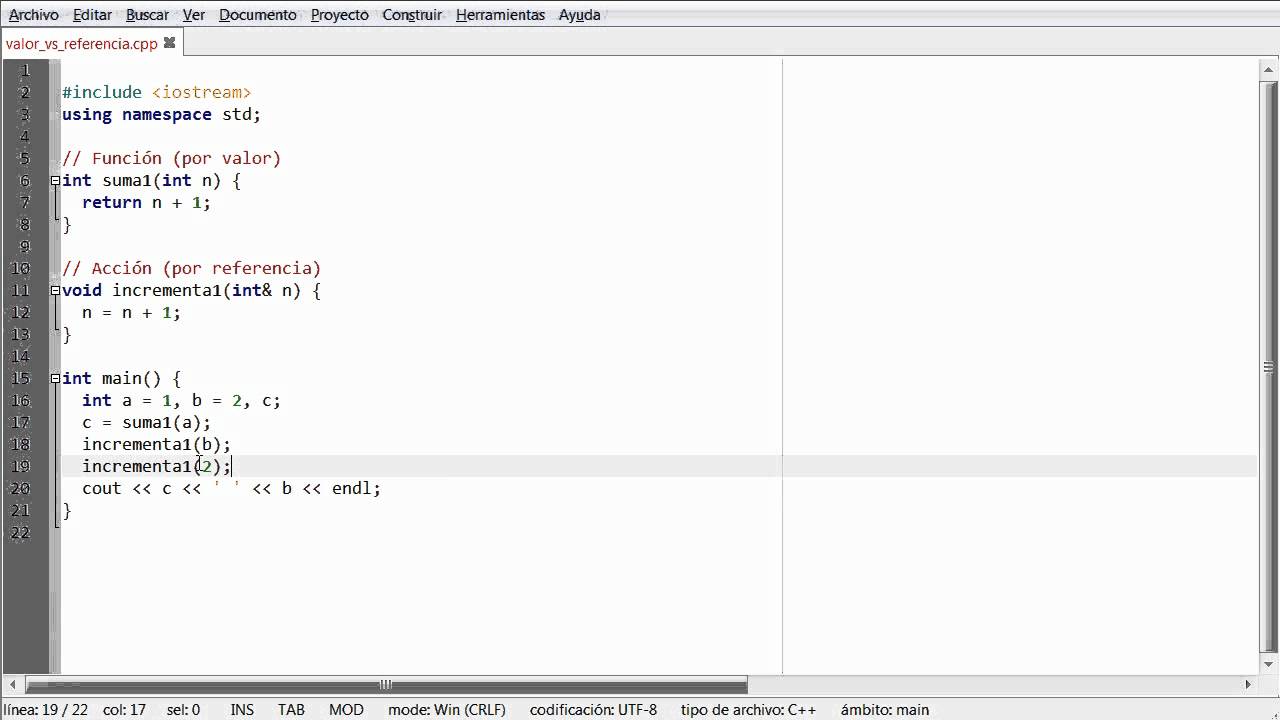Click the cout statement on line 20
Image resolution: width=1280 pixels, height=720 pixels.
point(231,488)
